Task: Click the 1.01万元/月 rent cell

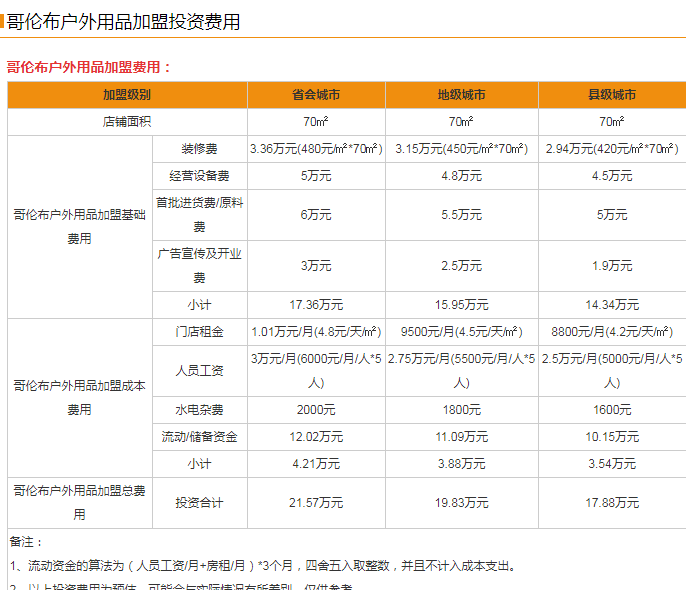Action: pyautogui.click(x=316, y=332)
